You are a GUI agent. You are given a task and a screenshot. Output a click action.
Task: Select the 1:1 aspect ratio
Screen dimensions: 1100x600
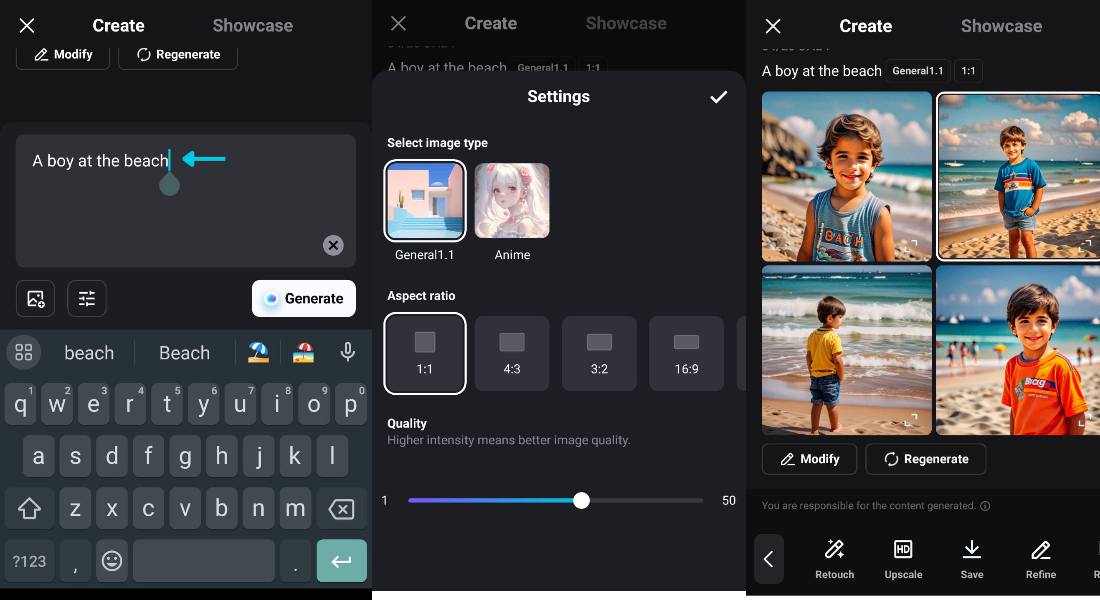pos(424,353)
